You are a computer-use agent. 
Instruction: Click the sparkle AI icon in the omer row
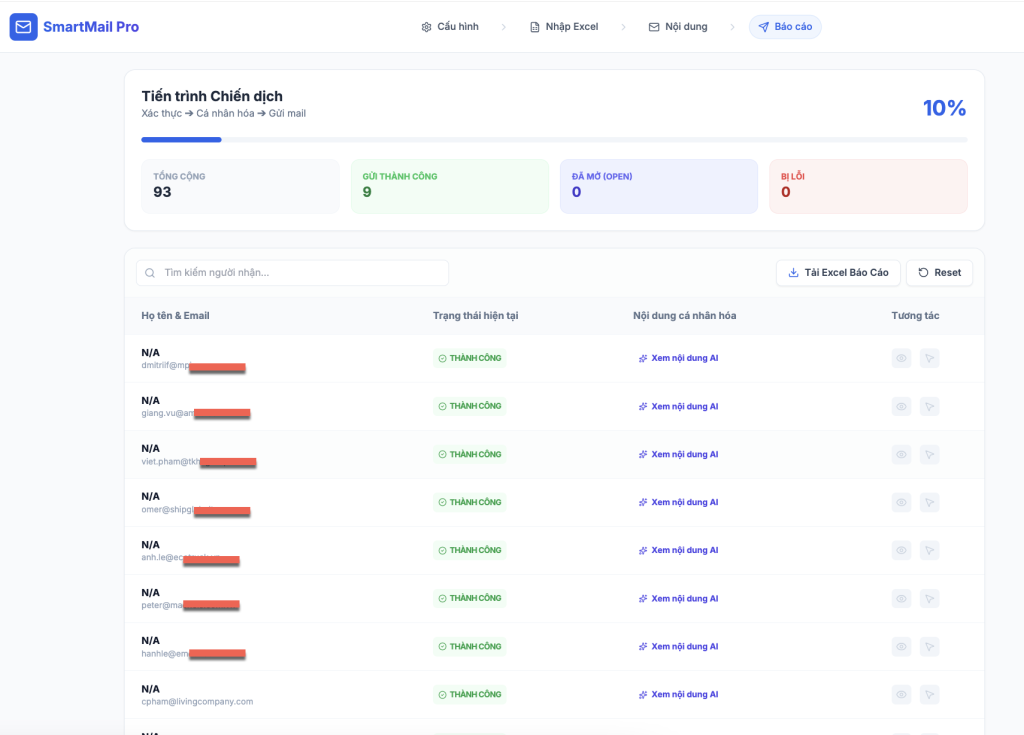click(643, 502)
